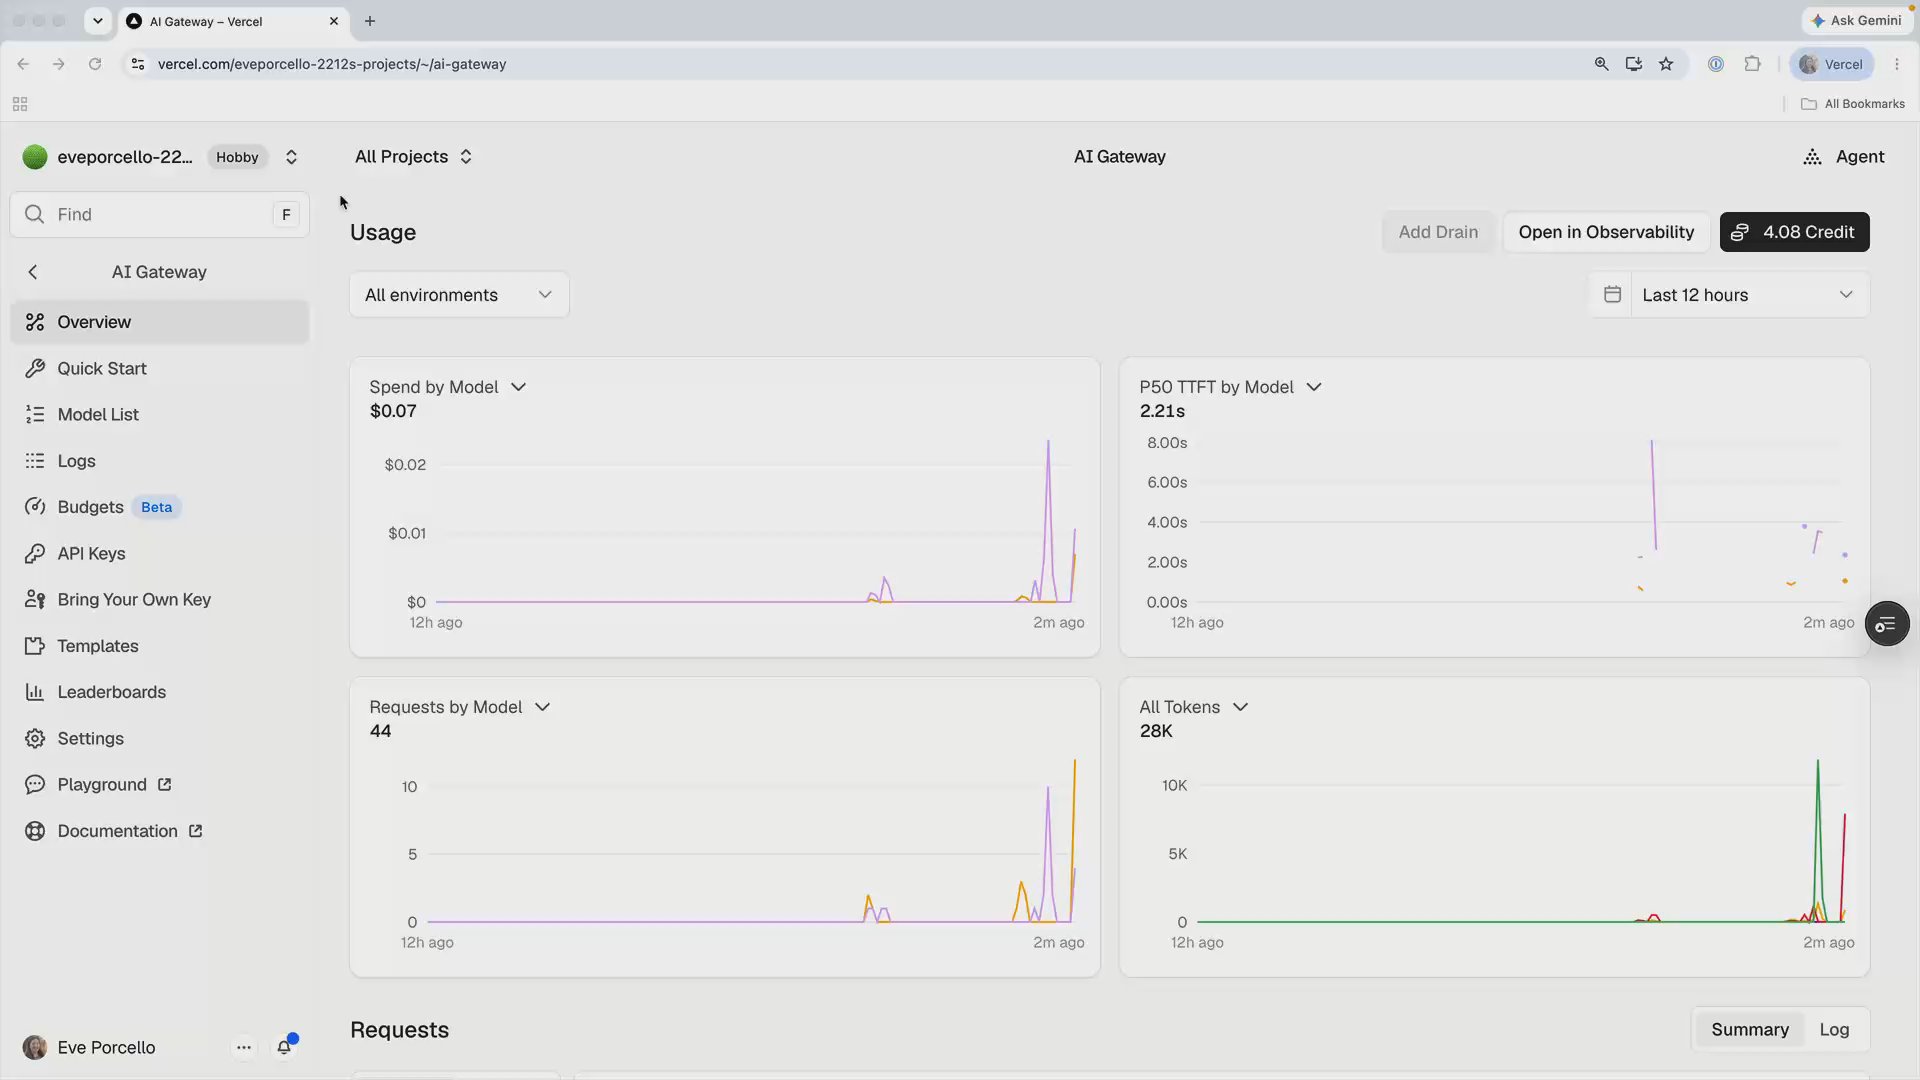Open notifications bell

coord(285,1047)
